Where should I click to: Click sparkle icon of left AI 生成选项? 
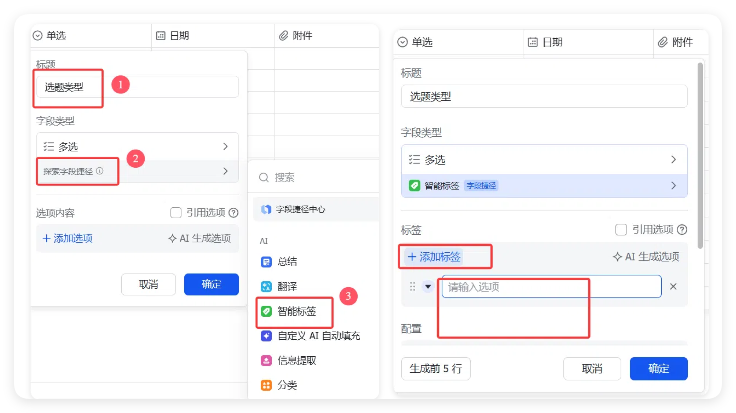pyautogui.click(x=172, y=238)
